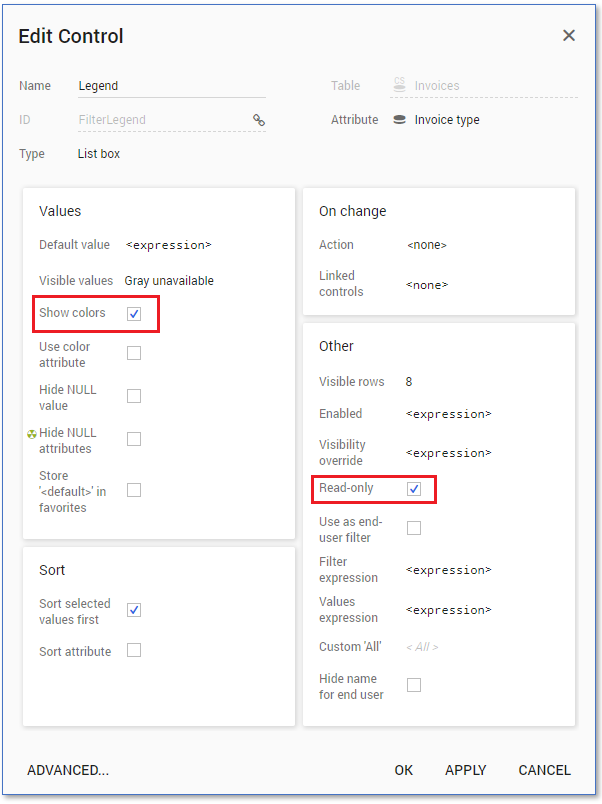
Task: Click the Invoice type attribute database icon
Action: coord(399,120)
